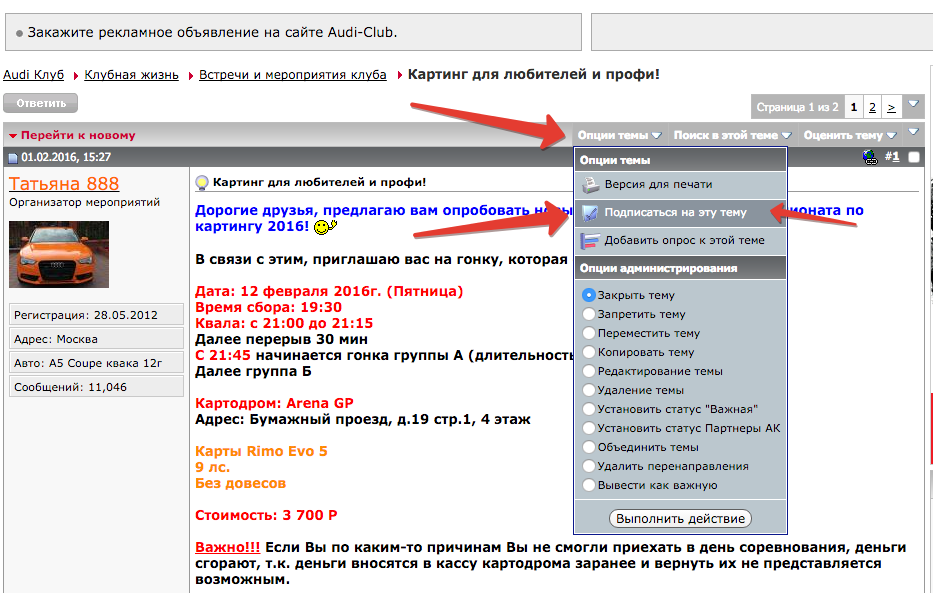Viewport: 933px width, 593px height.
Task: Click the smiley emoticon after картингу 2016
Action: pos(325,227)
